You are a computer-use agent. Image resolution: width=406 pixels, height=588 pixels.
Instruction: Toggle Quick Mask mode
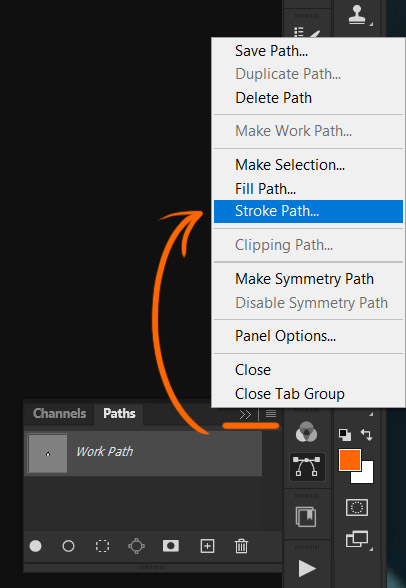click(x=357, y=507)
